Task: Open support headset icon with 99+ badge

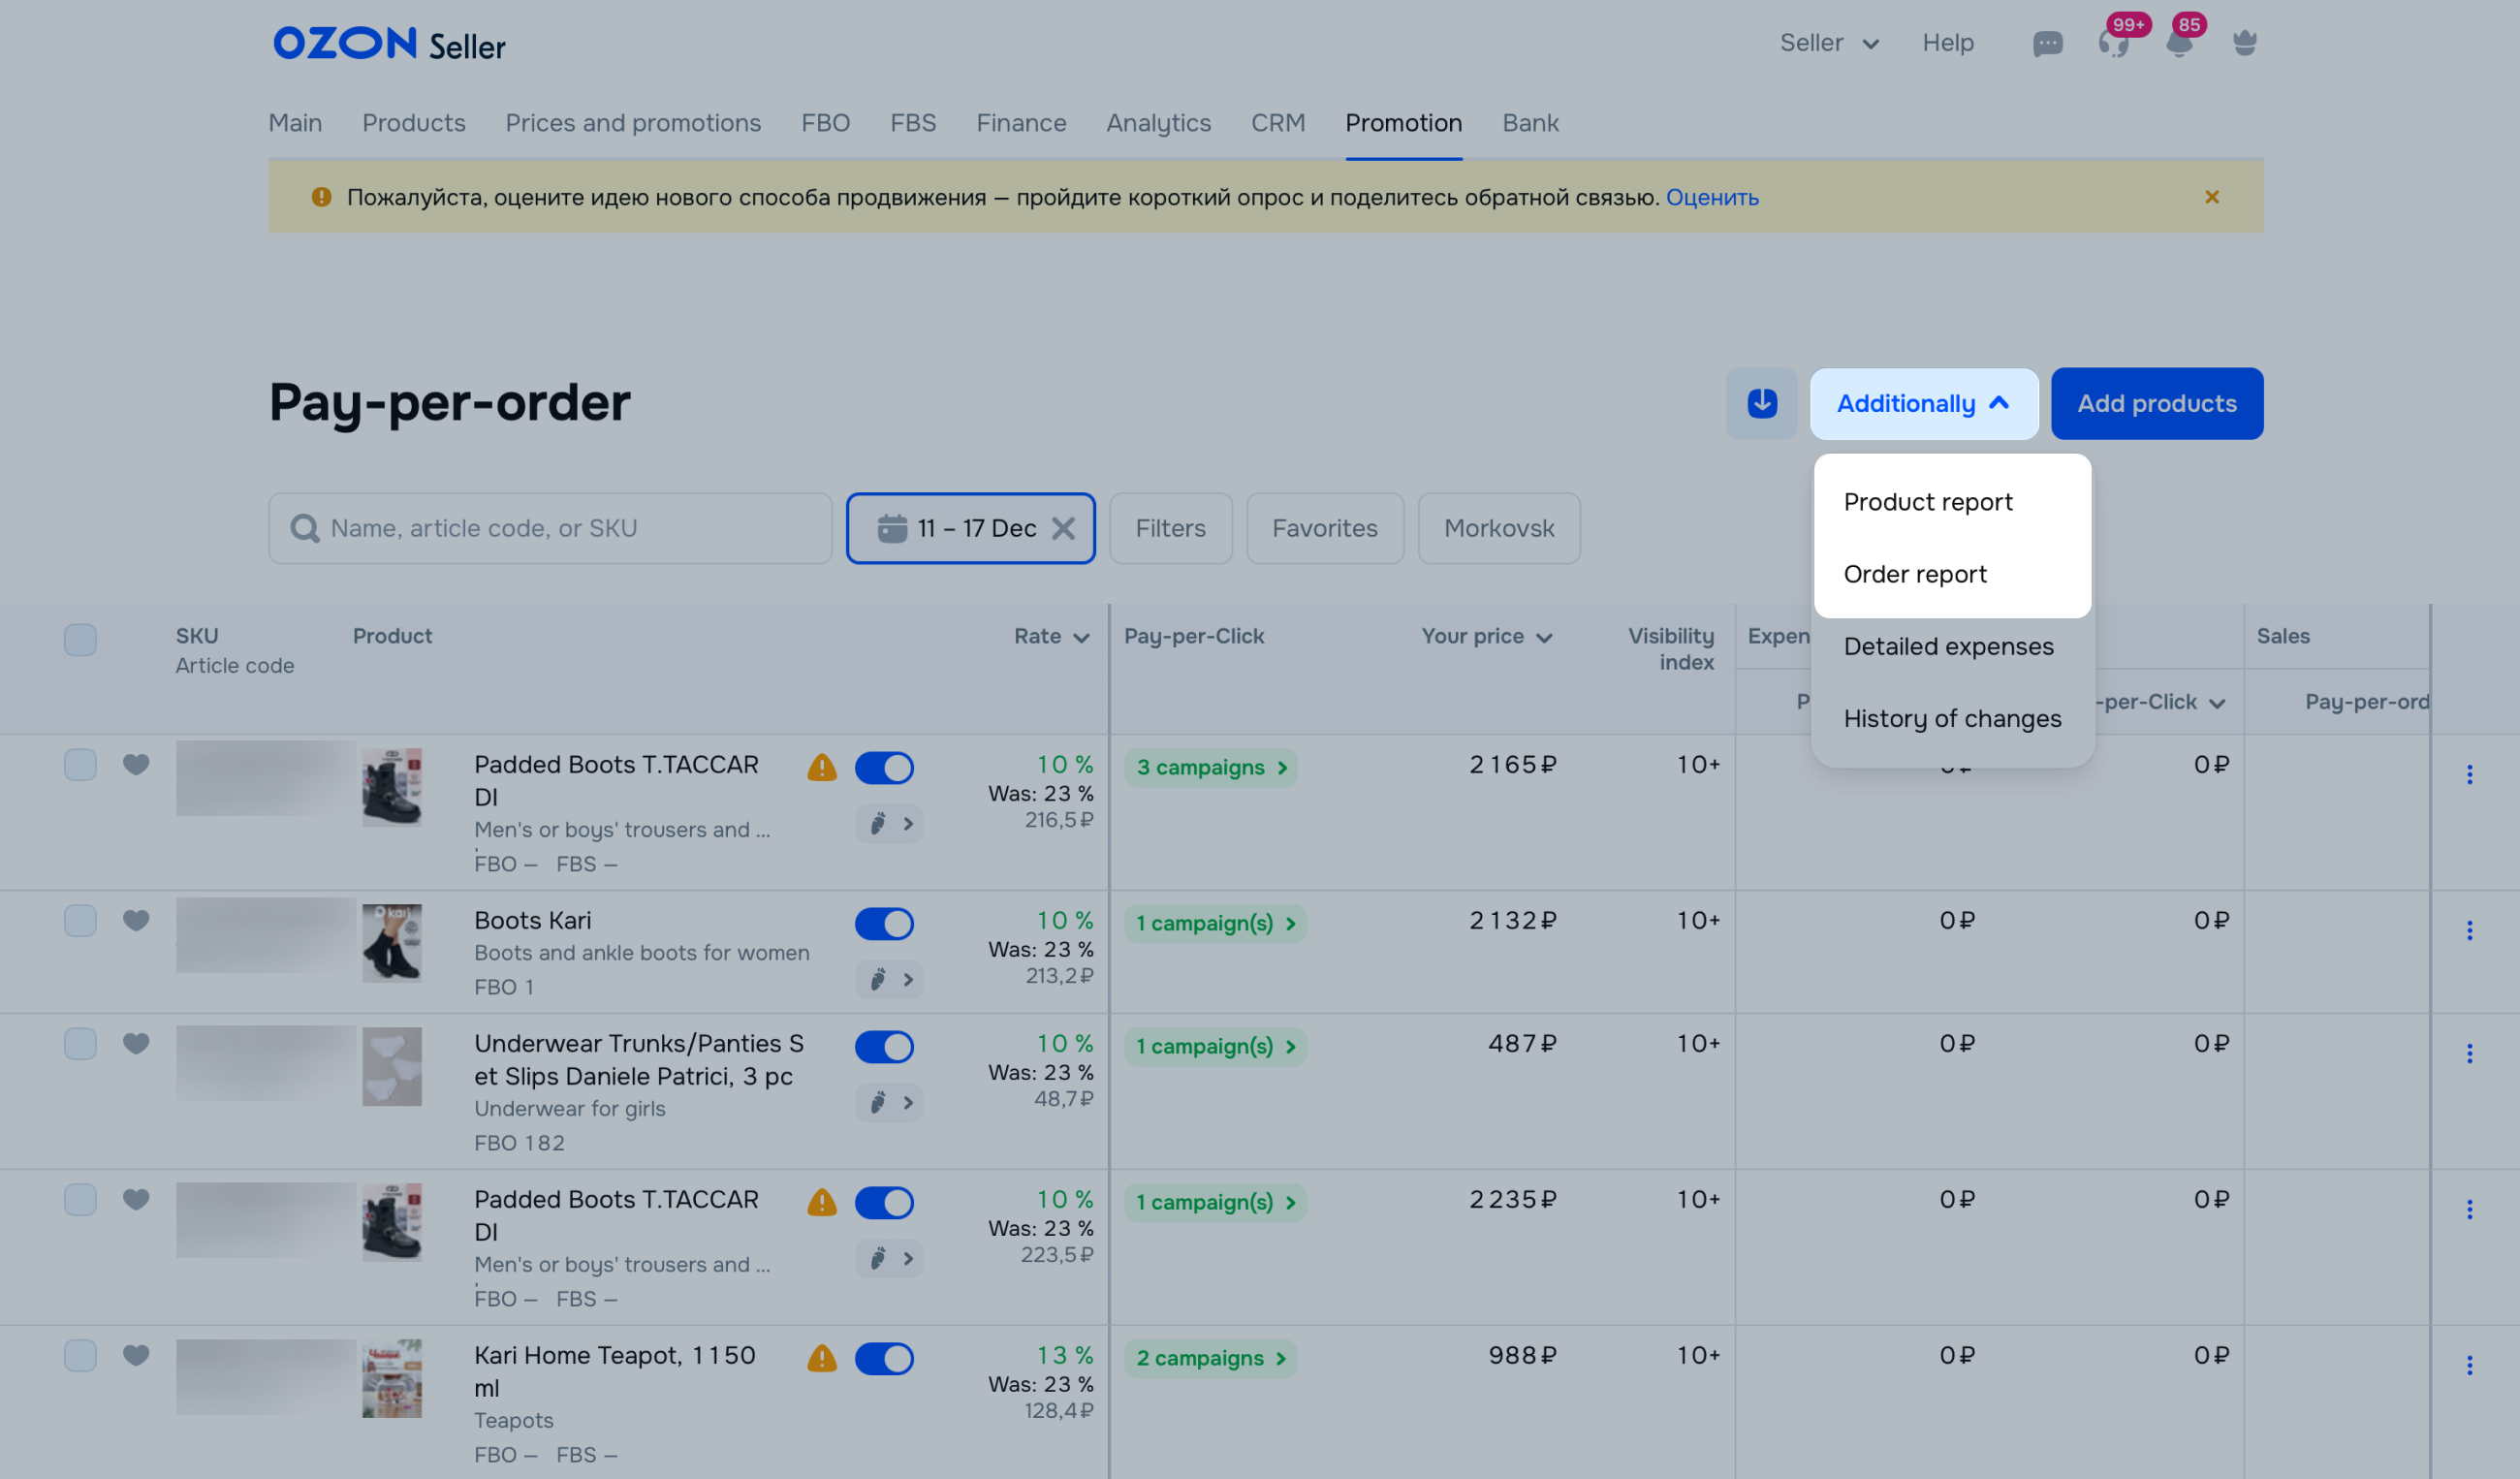Action: (x=2112, y=43)
